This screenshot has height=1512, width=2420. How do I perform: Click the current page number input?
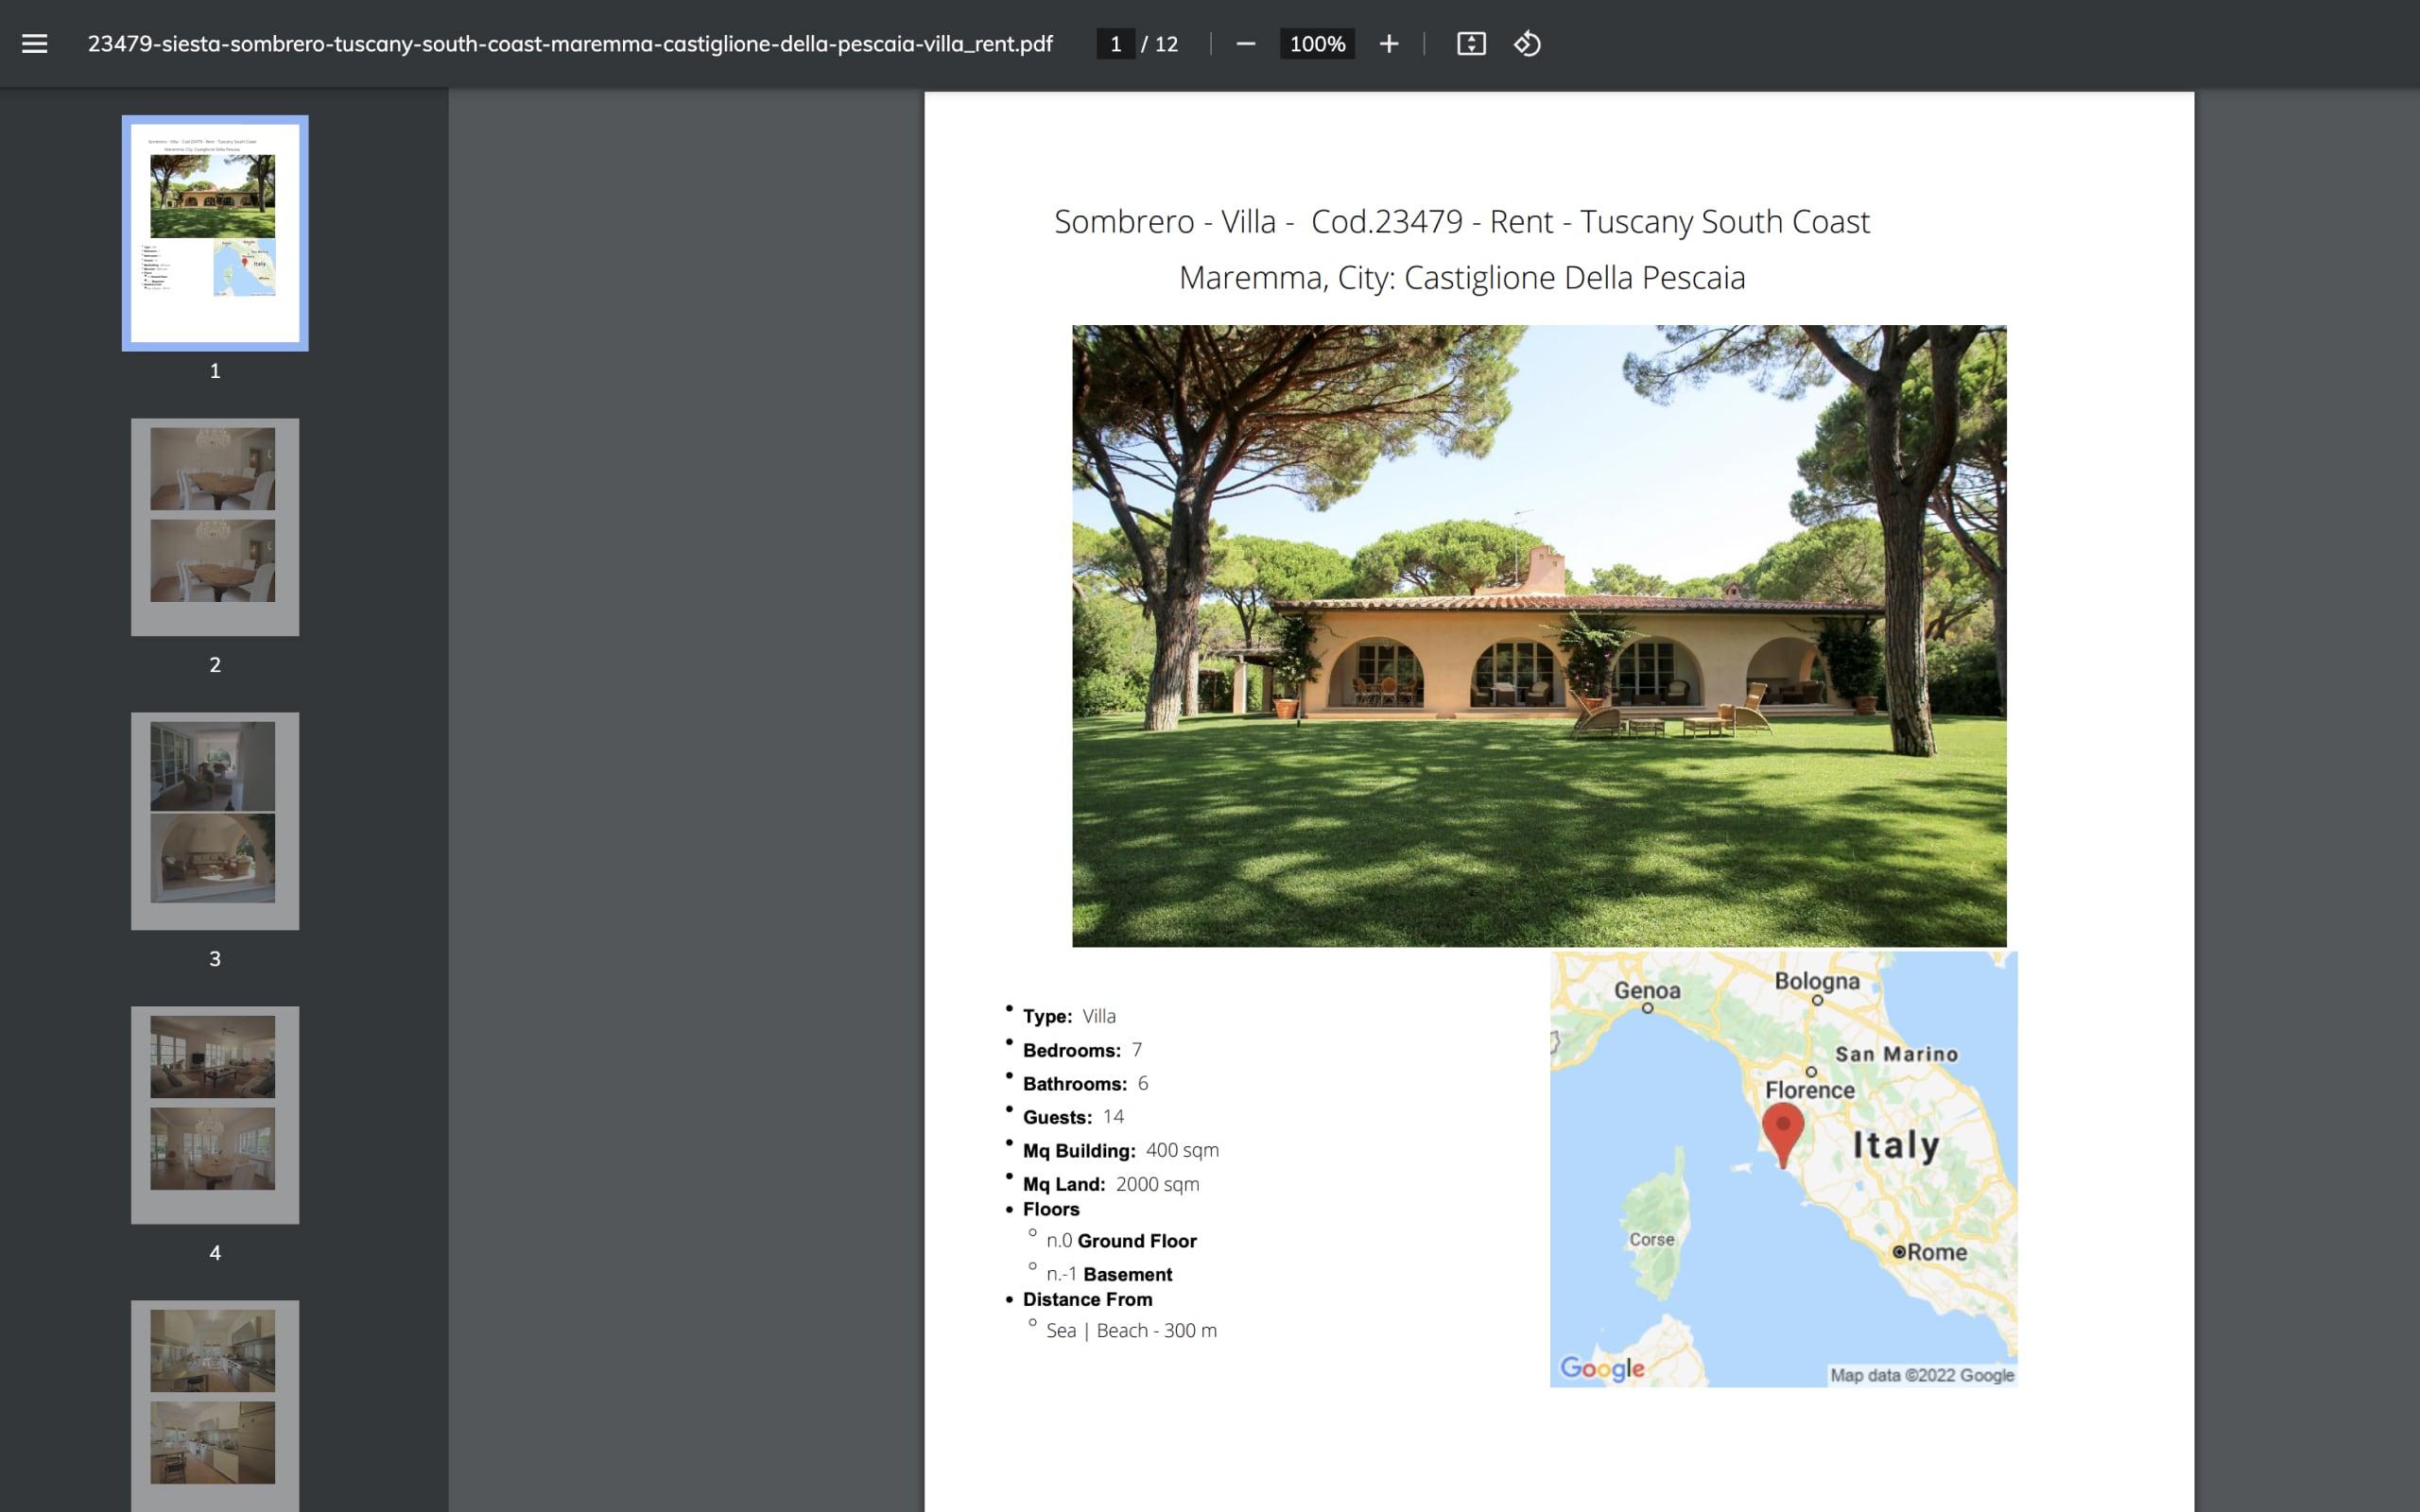pyautogui.click(x=1116, y=43)
